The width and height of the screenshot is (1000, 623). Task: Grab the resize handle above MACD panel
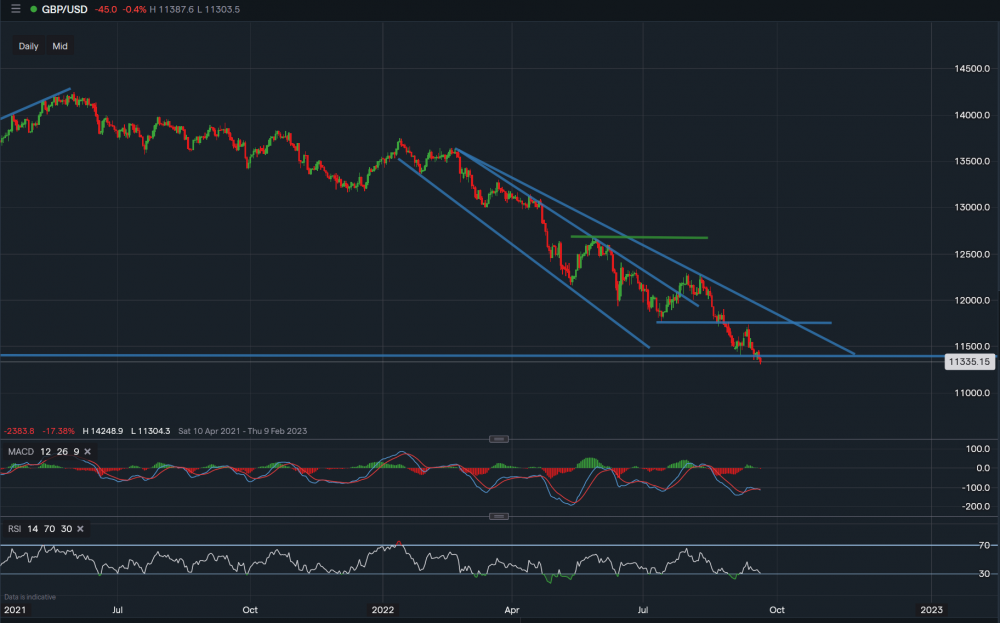coord(496,439)
